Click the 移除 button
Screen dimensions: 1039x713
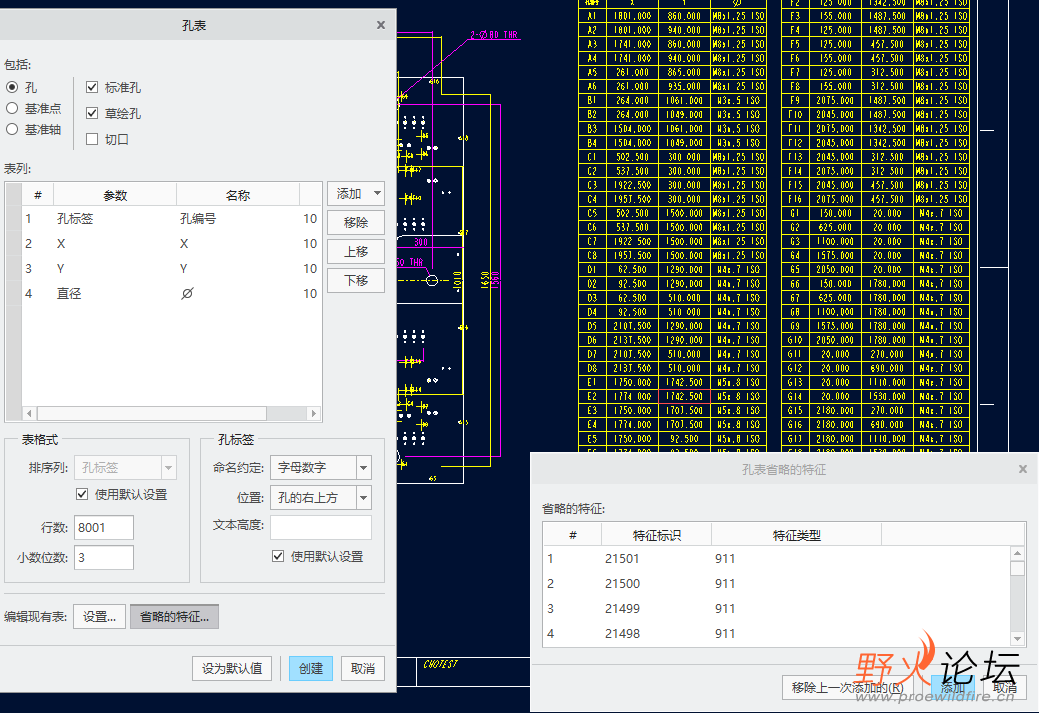pyautogui.click(x=356, y=223)
